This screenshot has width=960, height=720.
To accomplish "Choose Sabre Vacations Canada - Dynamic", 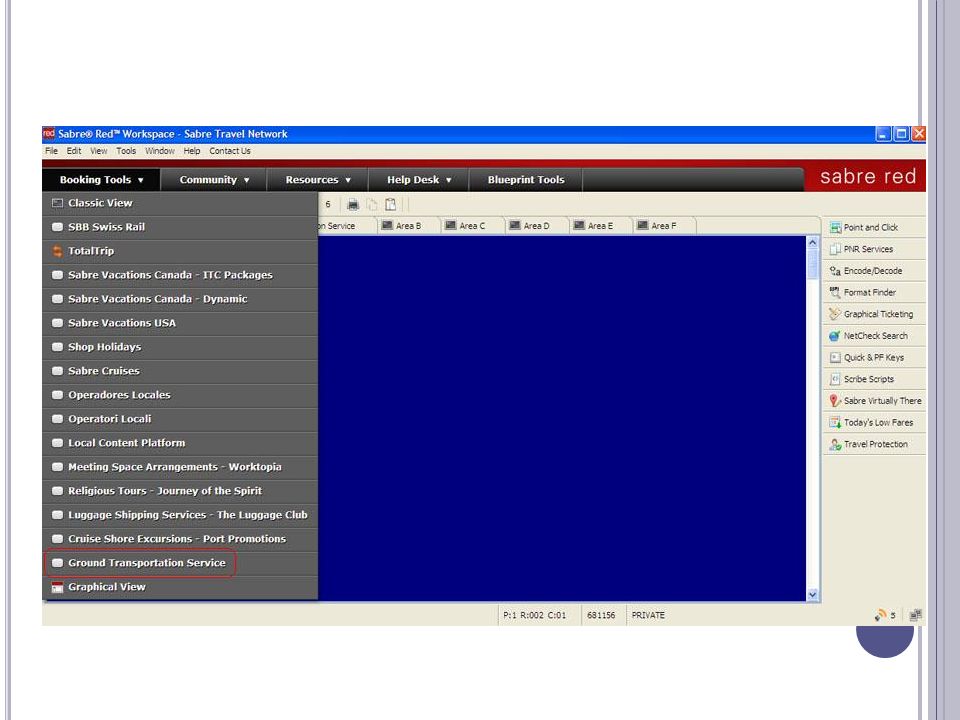I will [181, 299].
